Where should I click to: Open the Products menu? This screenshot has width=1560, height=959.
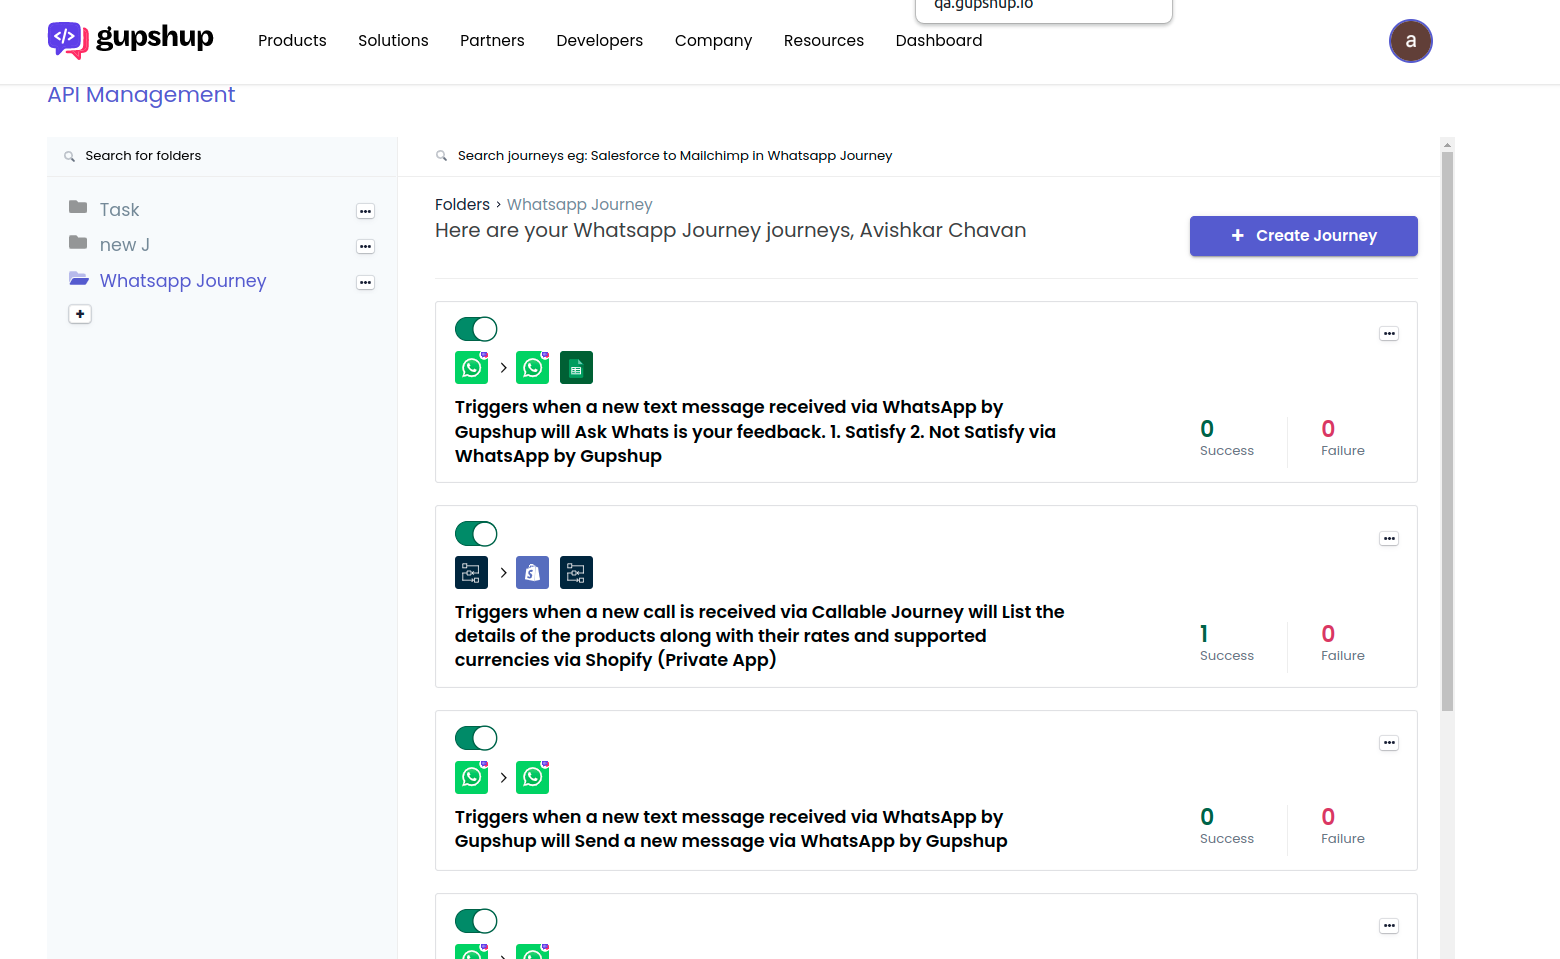[292, 41]
